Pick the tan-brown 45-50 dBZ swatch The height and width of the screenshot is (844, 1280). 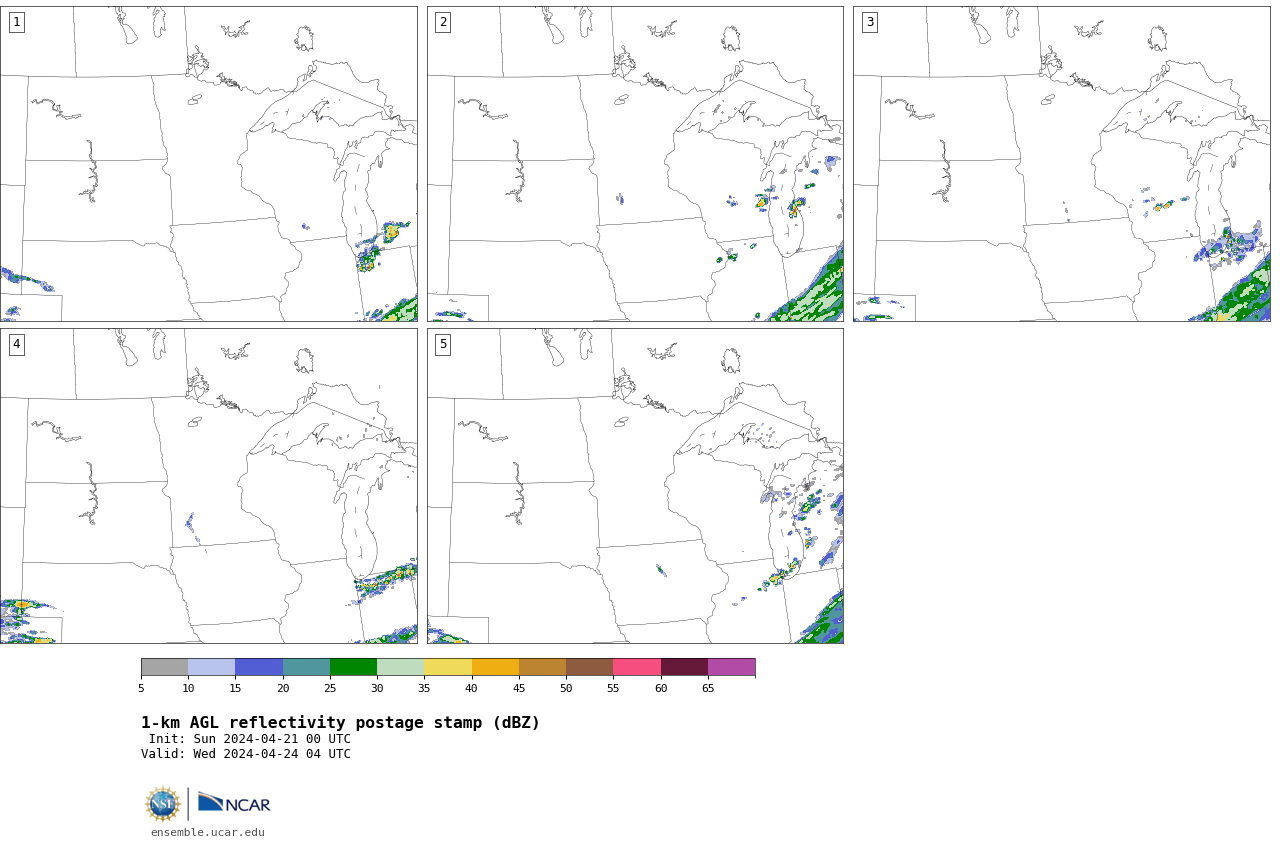click(x=542, y=667)
